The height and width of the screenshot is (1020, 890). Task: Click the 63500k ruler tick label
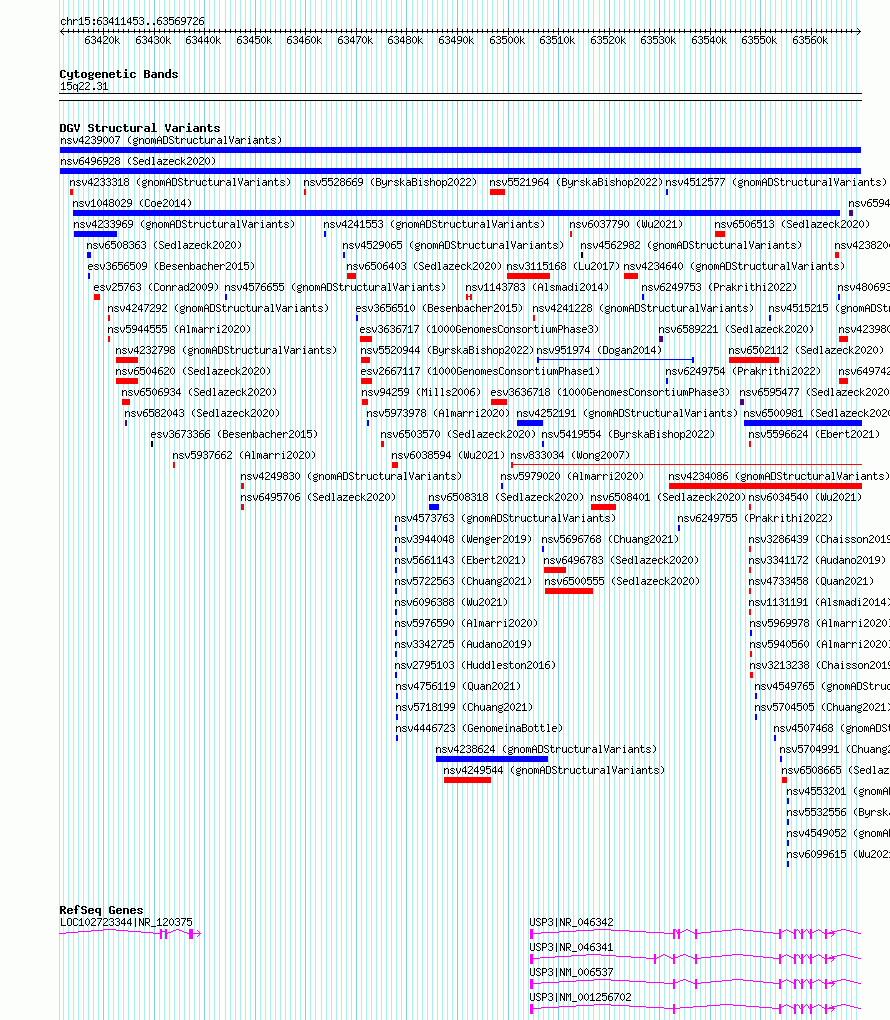coord(507,40)
